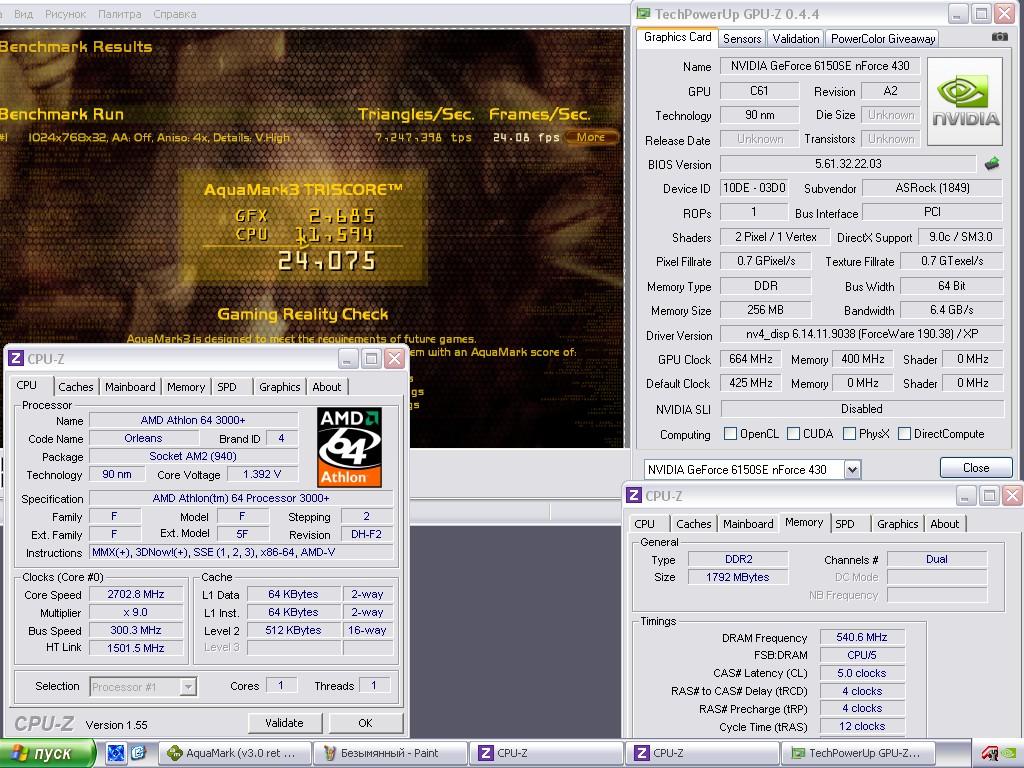
Task: Click the BIOS save chip icon in GPU-Z
Action: 992,164
